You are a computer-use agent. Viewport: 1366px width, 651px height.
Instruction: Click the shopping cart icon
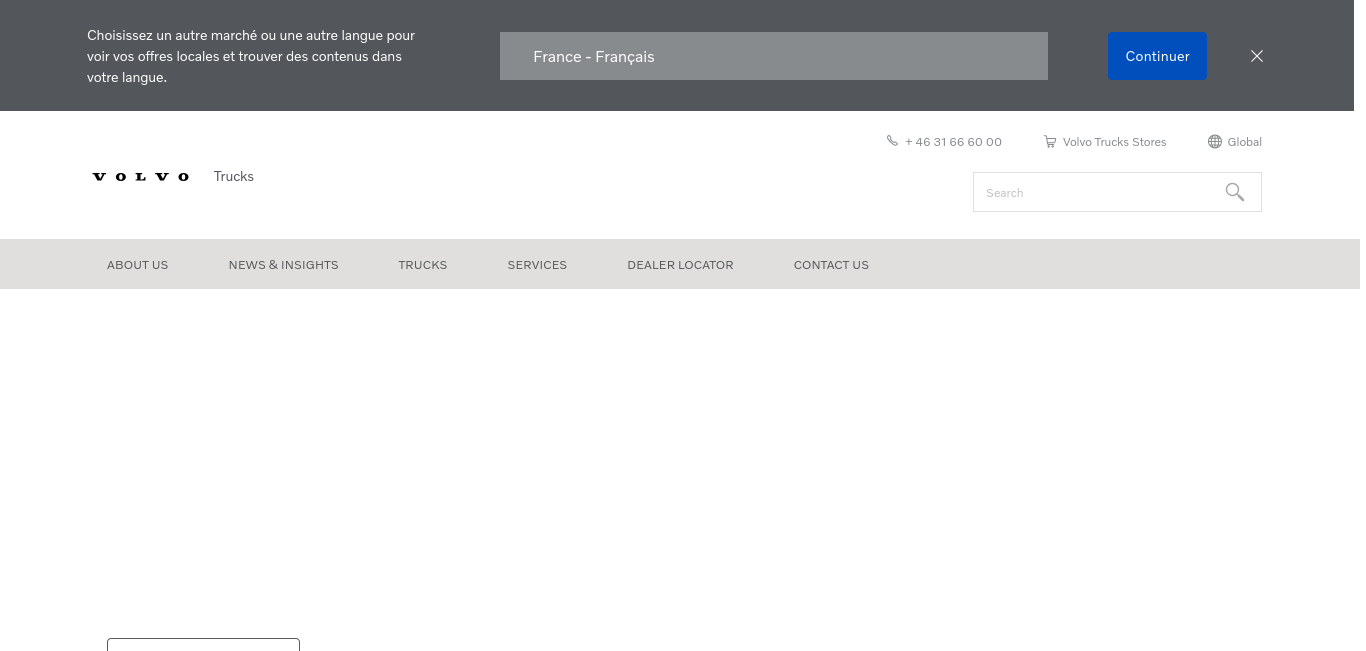tap(1050, 142)
